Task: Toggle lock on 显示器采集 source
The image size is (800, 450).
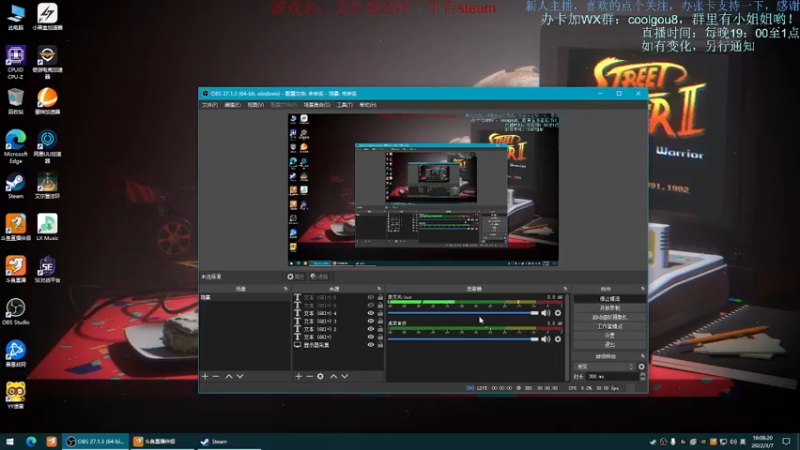Action: (380, 345)
